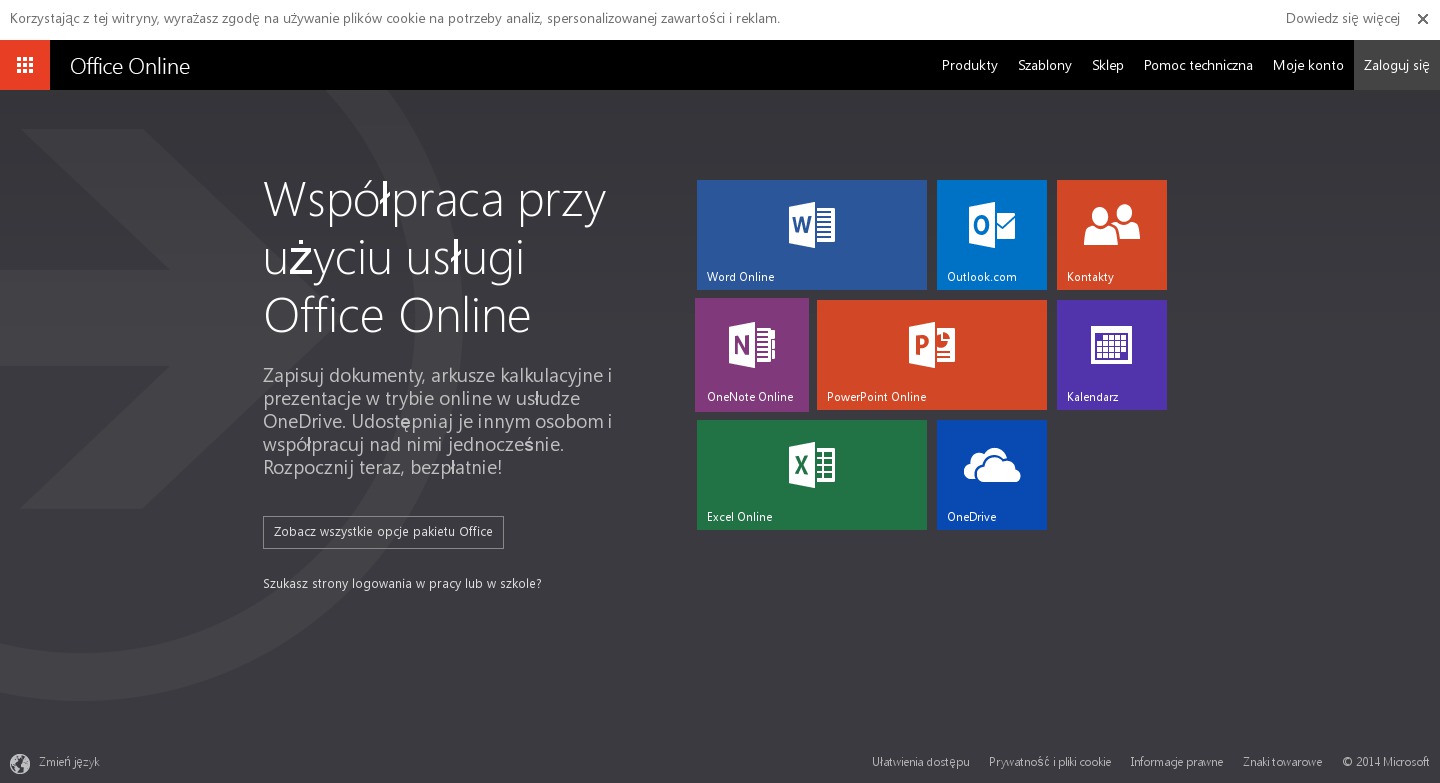This screenshot has width=1440, height=783.
Task: Launch the Outlook.com tile
Action: (x=991, y=235)
